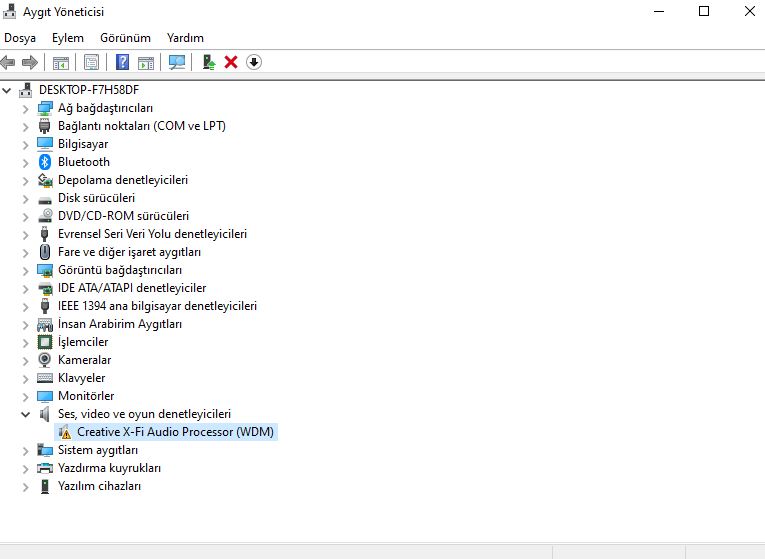Select the Kameralar tree row
The width and height of the screenshot is (765, 559).
click(84, 360)
